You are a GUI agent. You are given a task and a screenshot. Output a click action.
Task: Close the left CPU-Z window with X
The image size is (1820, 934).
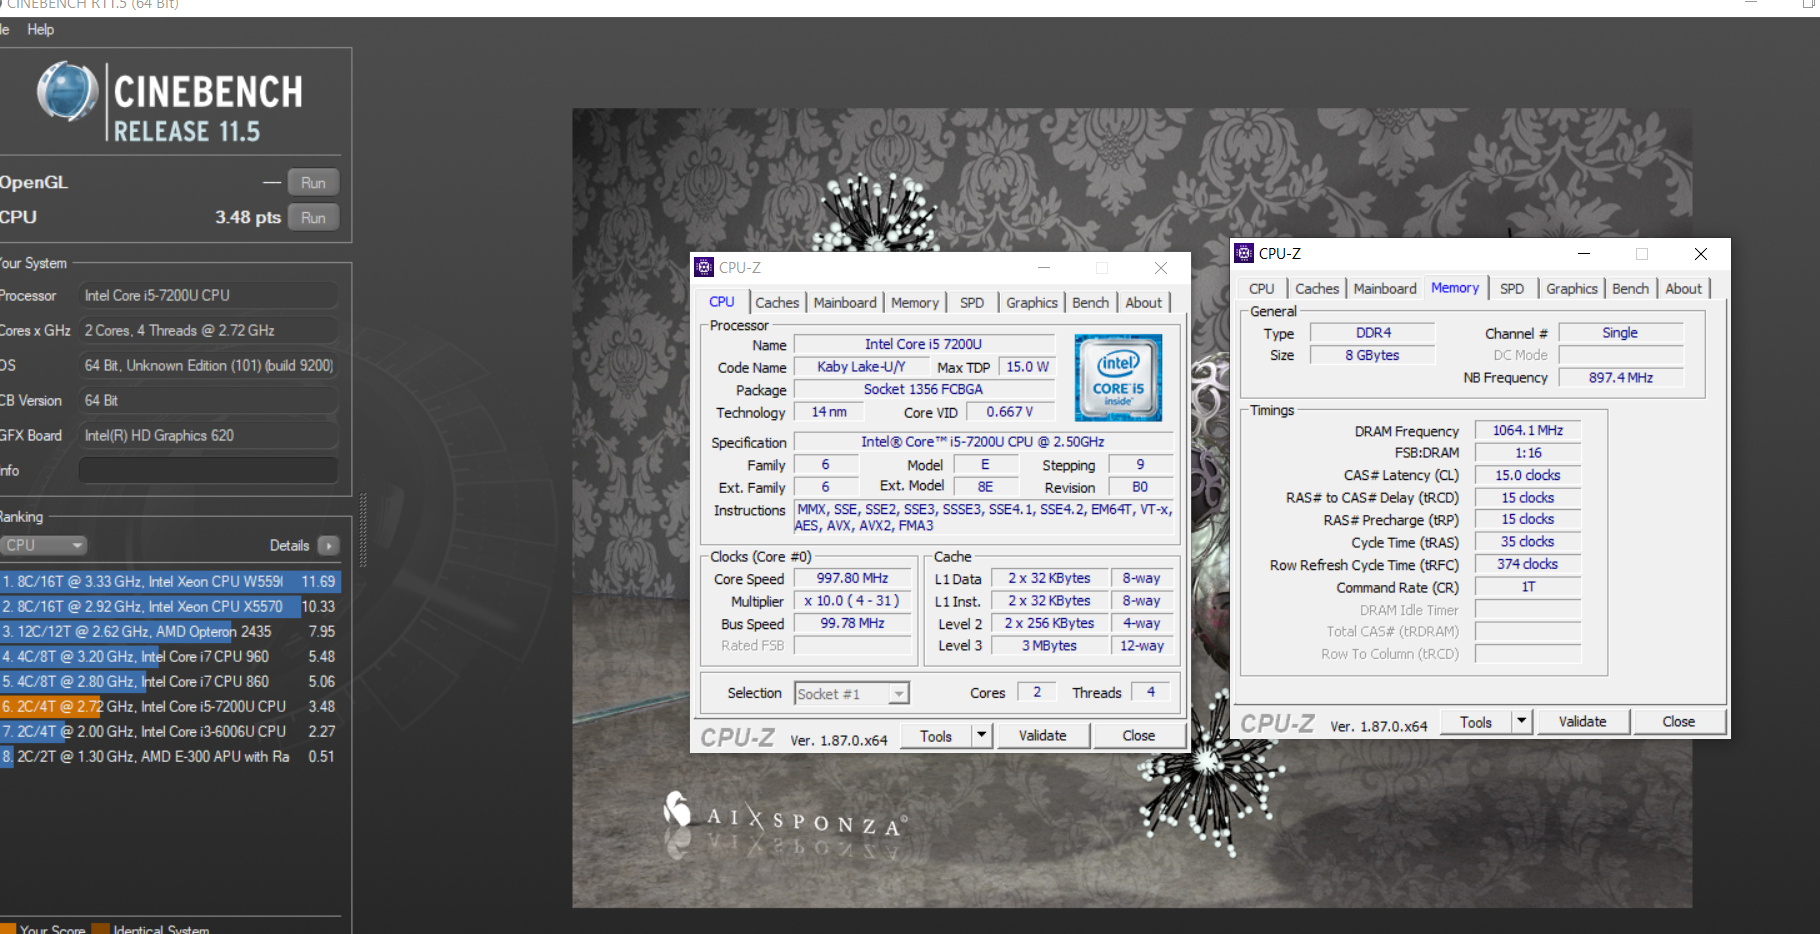click(1160, 268)
